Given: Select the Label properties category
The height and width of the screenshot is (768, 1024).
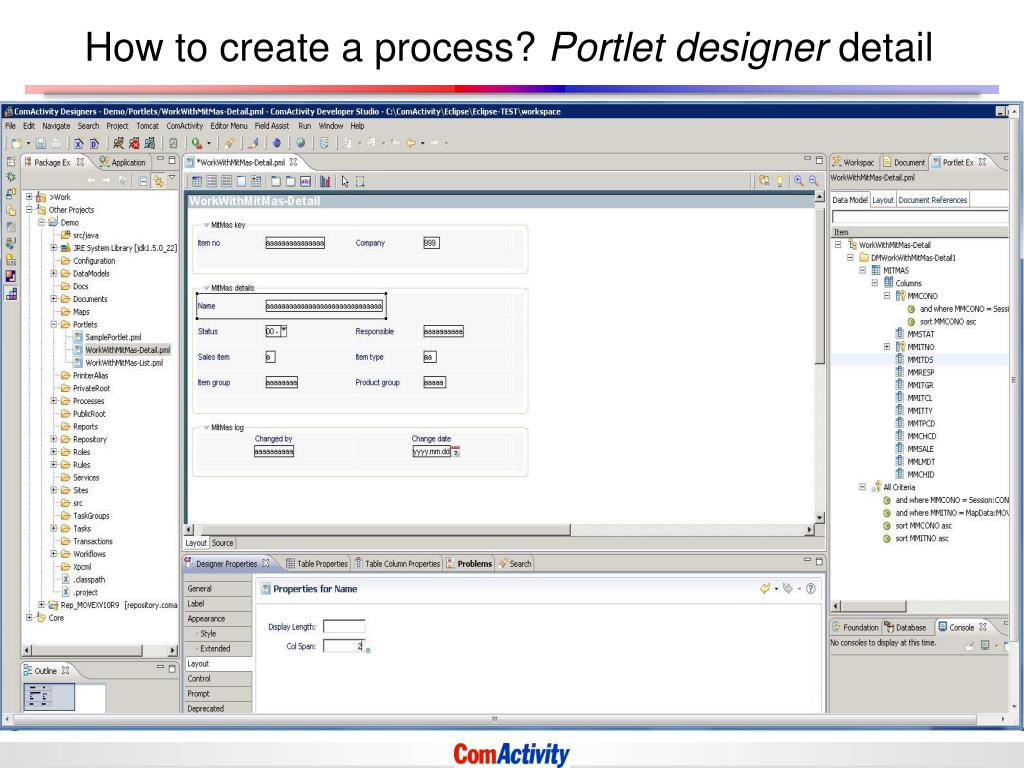Looking at the screenshot, I should click(219, 603).
